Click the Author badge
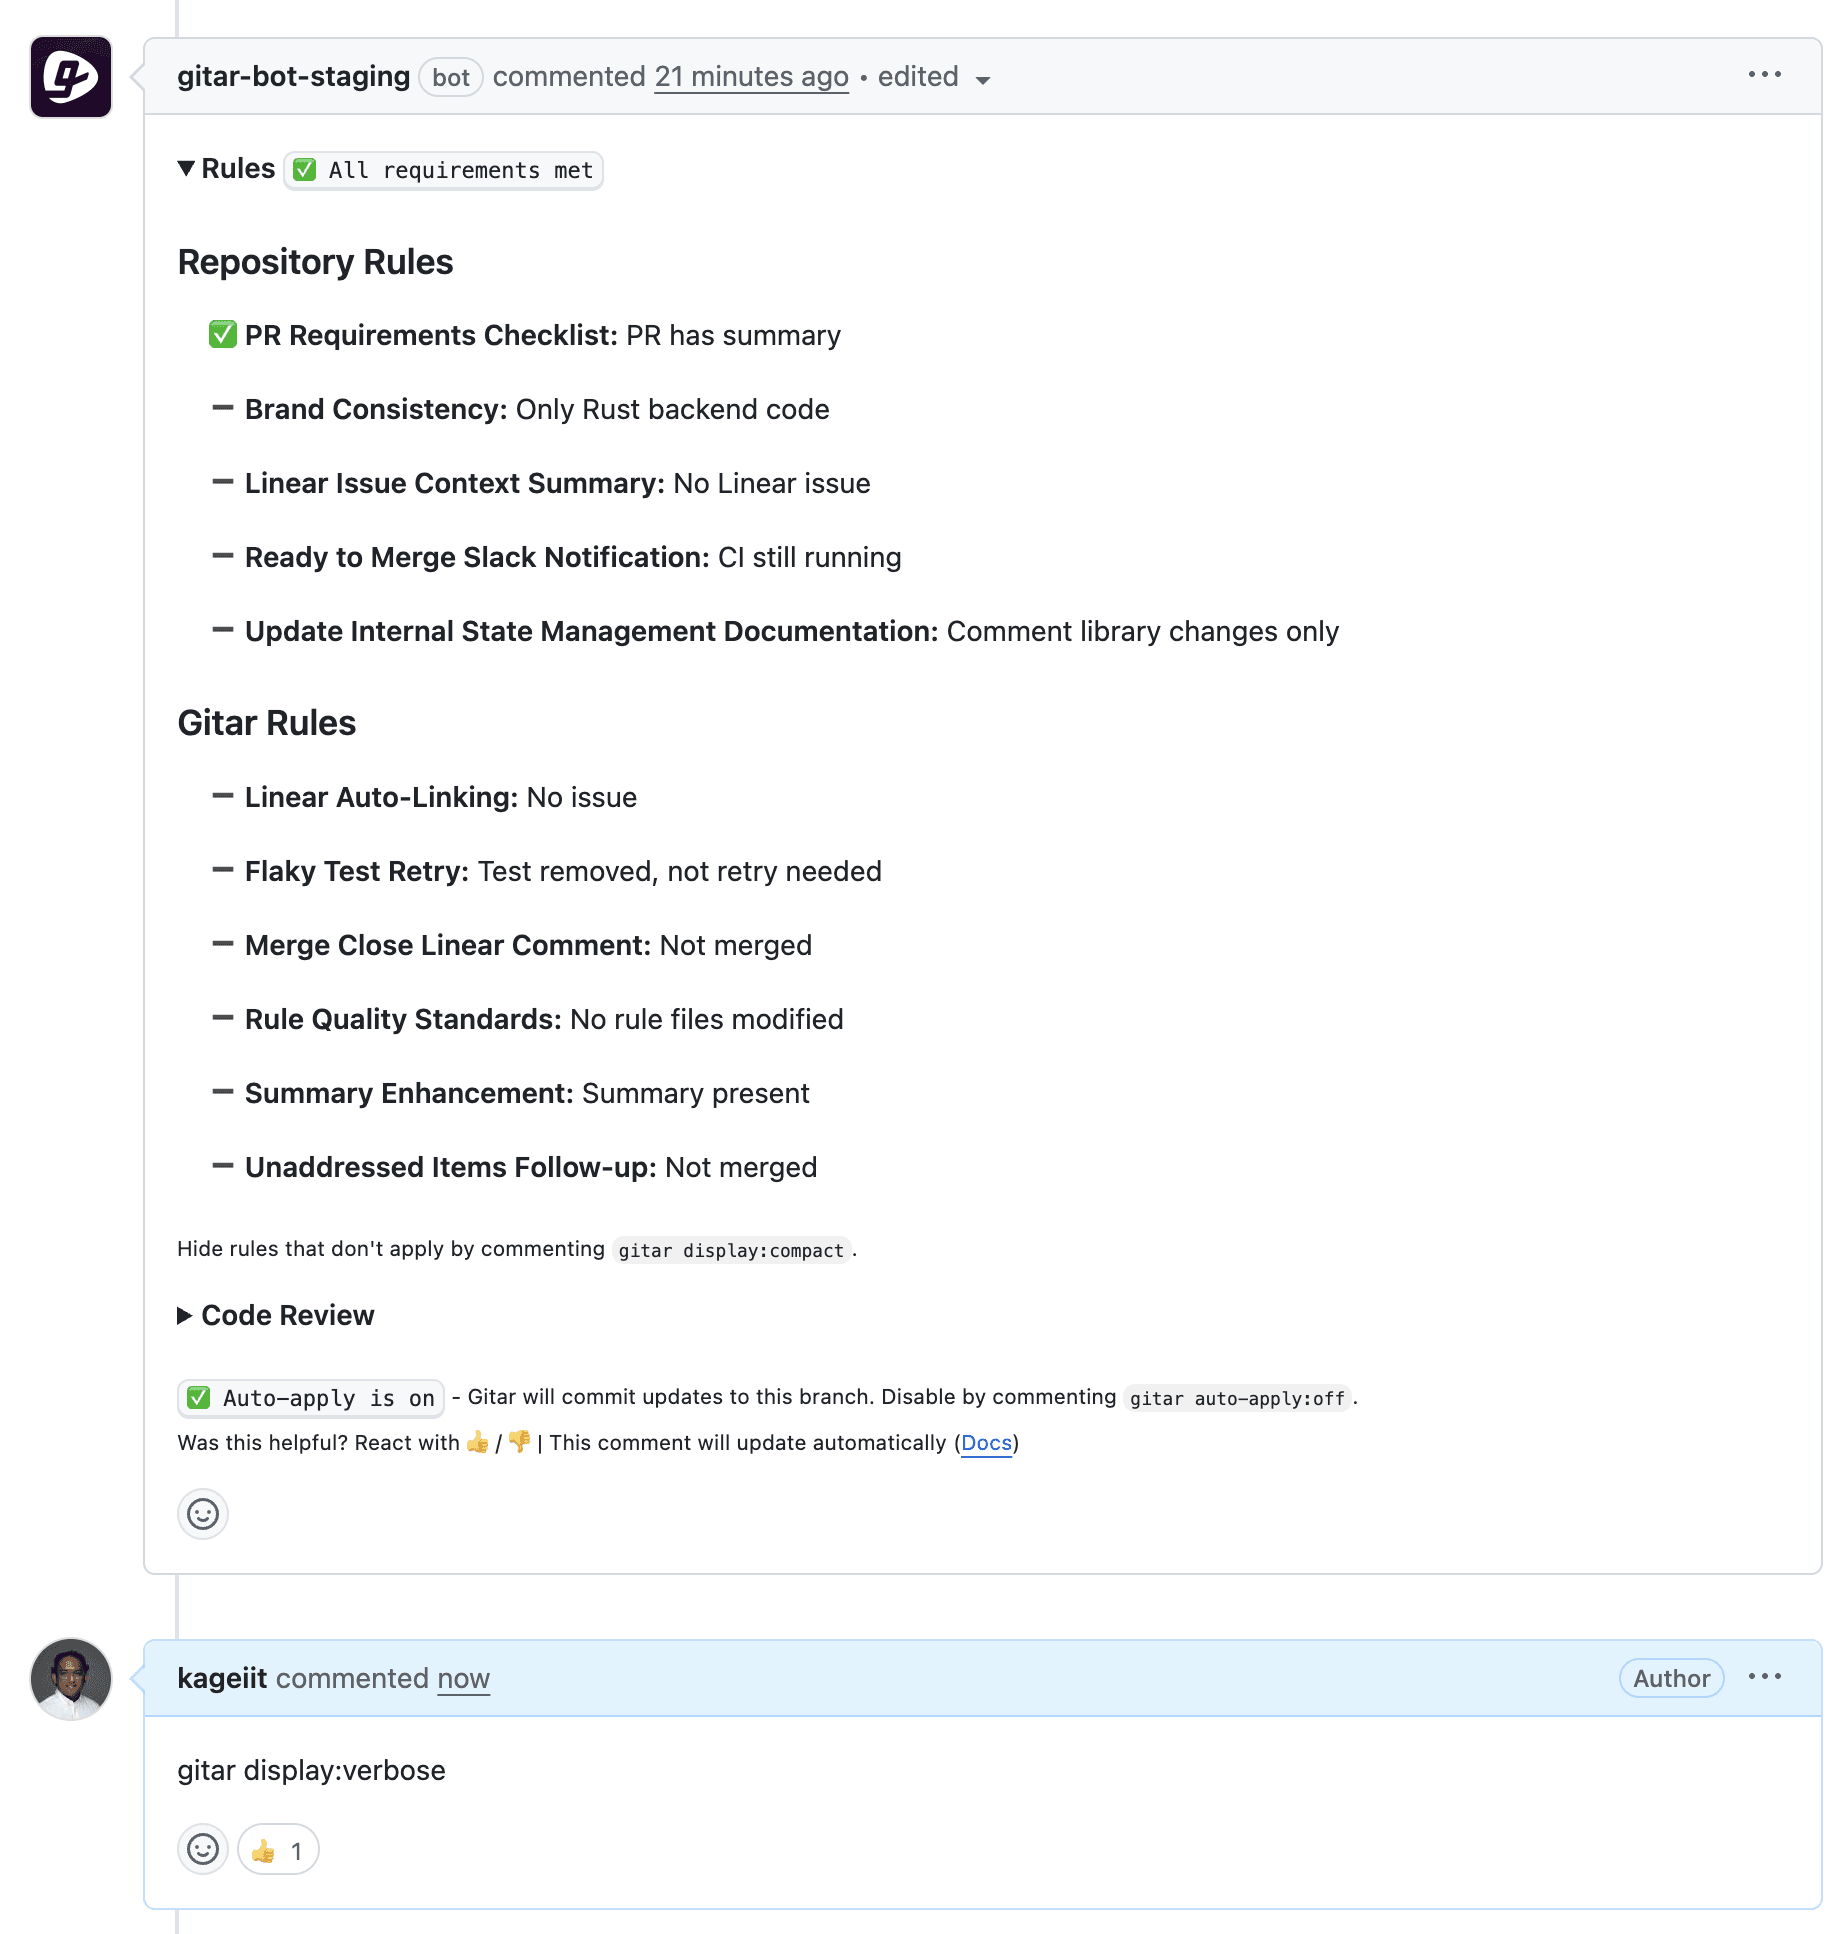This screenshot has width=1844, height=1934. [1671, 1678]
